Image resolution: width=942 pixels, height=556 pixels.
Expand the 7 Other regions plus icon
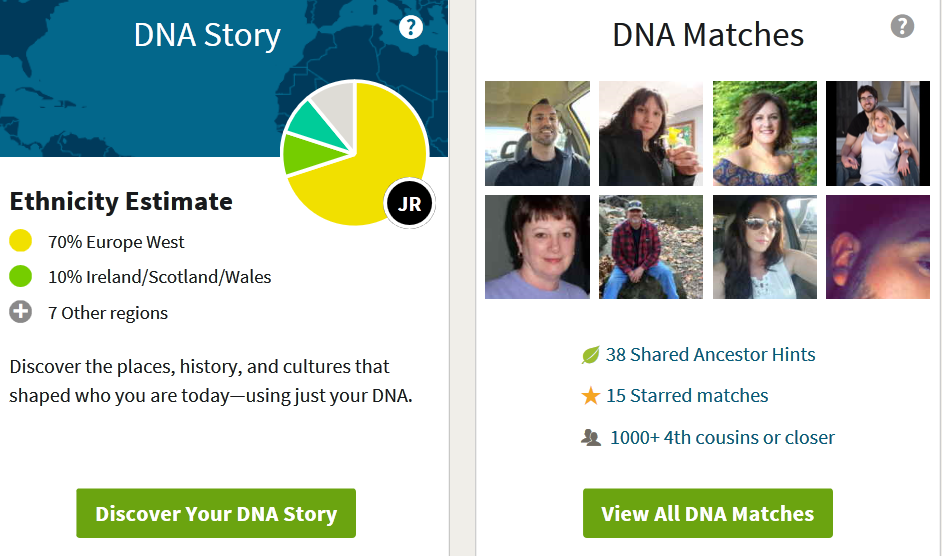pyautogui.click(x=21, y=312)
